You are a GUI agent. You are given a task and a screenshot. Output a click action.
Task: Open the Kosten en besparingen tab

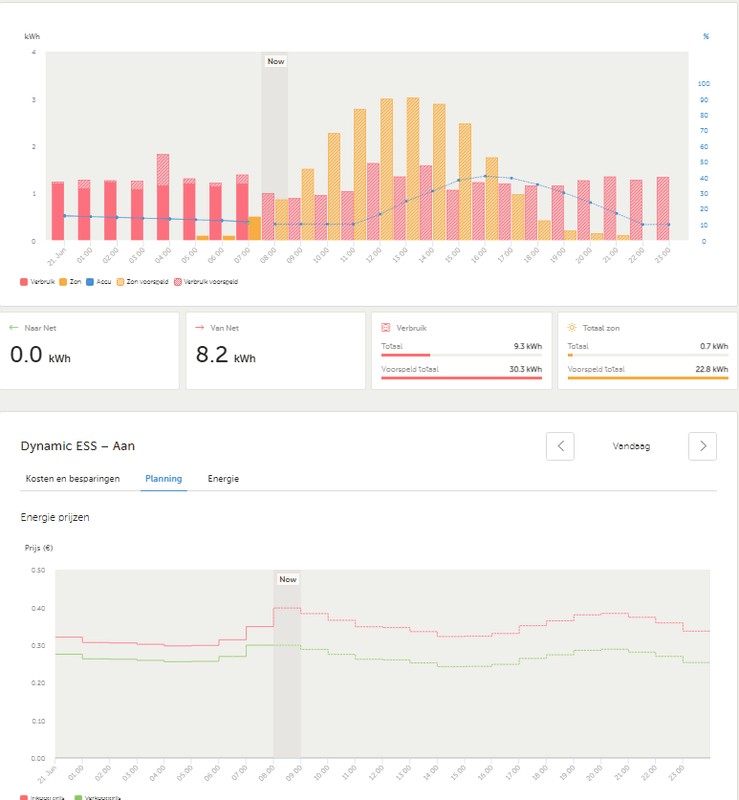[72, 479]
